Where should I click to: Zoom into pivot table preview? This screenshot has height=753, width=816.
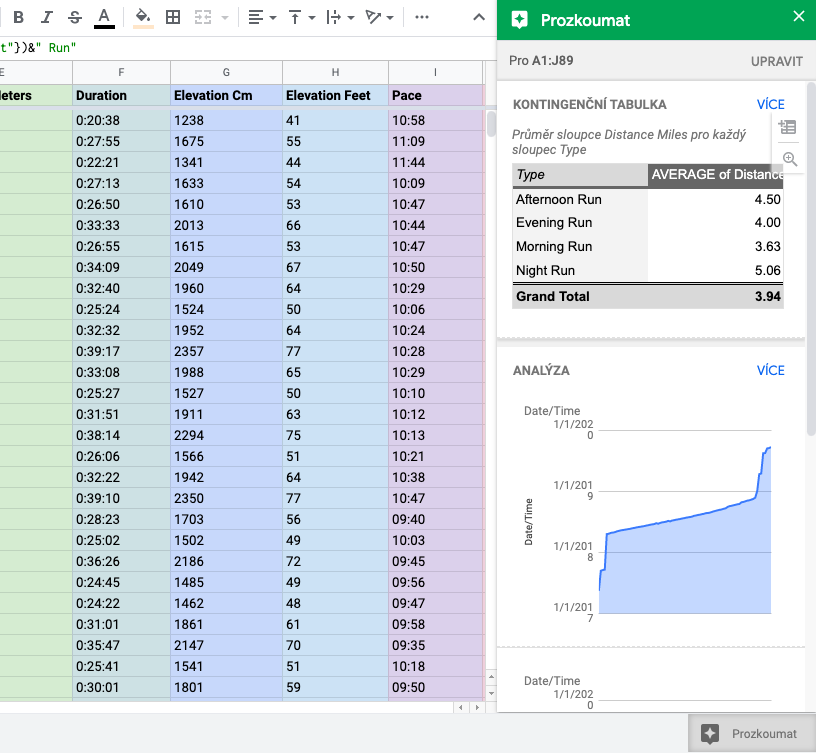[x=789, y=159]
